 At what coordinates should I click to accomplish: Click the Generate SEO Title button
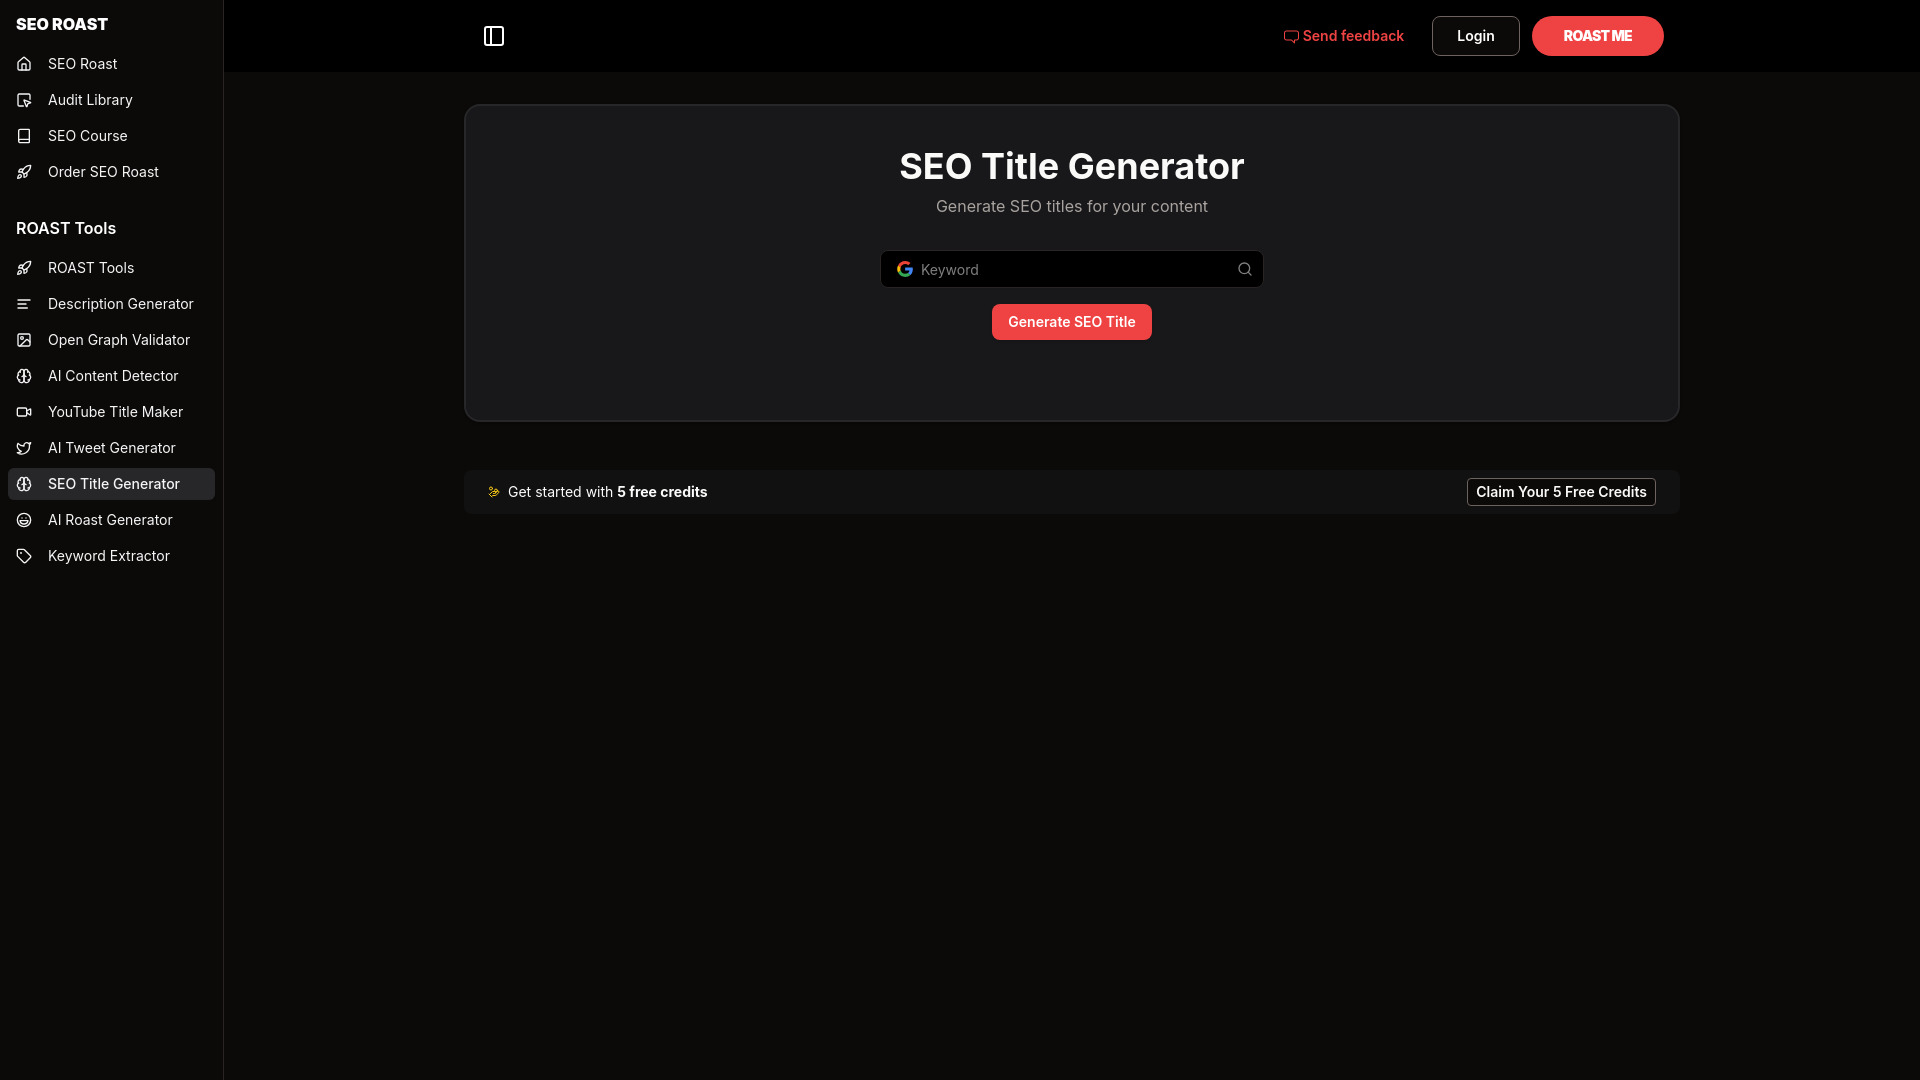pos(1071,322)
